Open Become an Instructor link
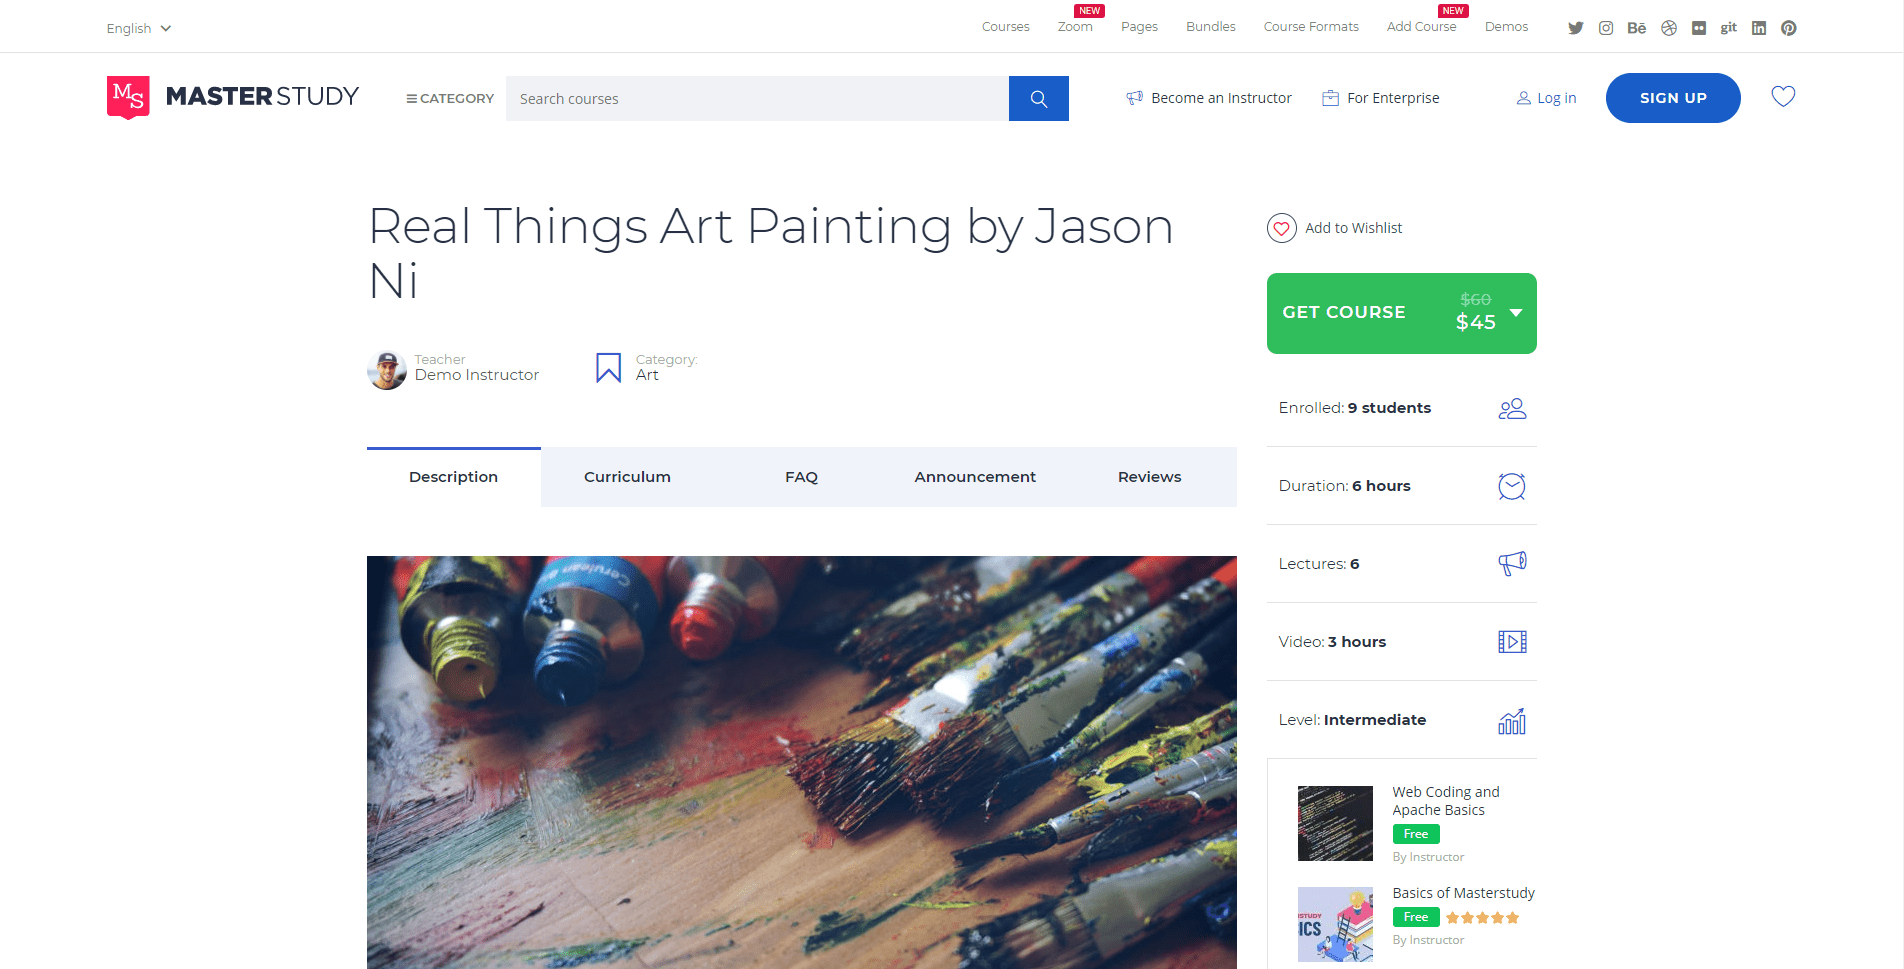 [1209, 98]
